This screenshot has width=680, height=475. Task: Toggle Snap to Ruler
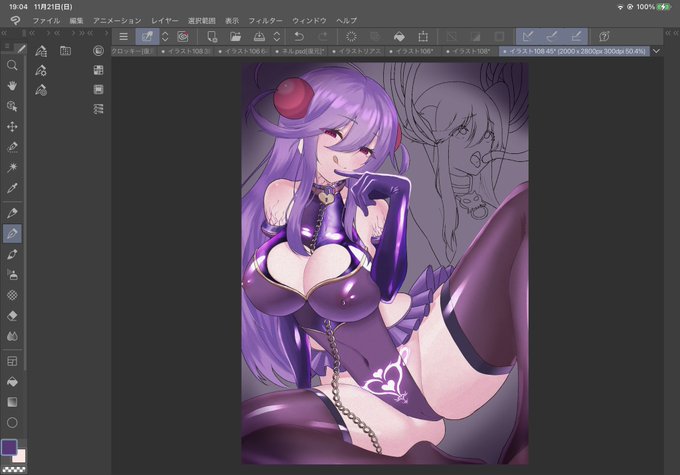[x=528, y=36]
